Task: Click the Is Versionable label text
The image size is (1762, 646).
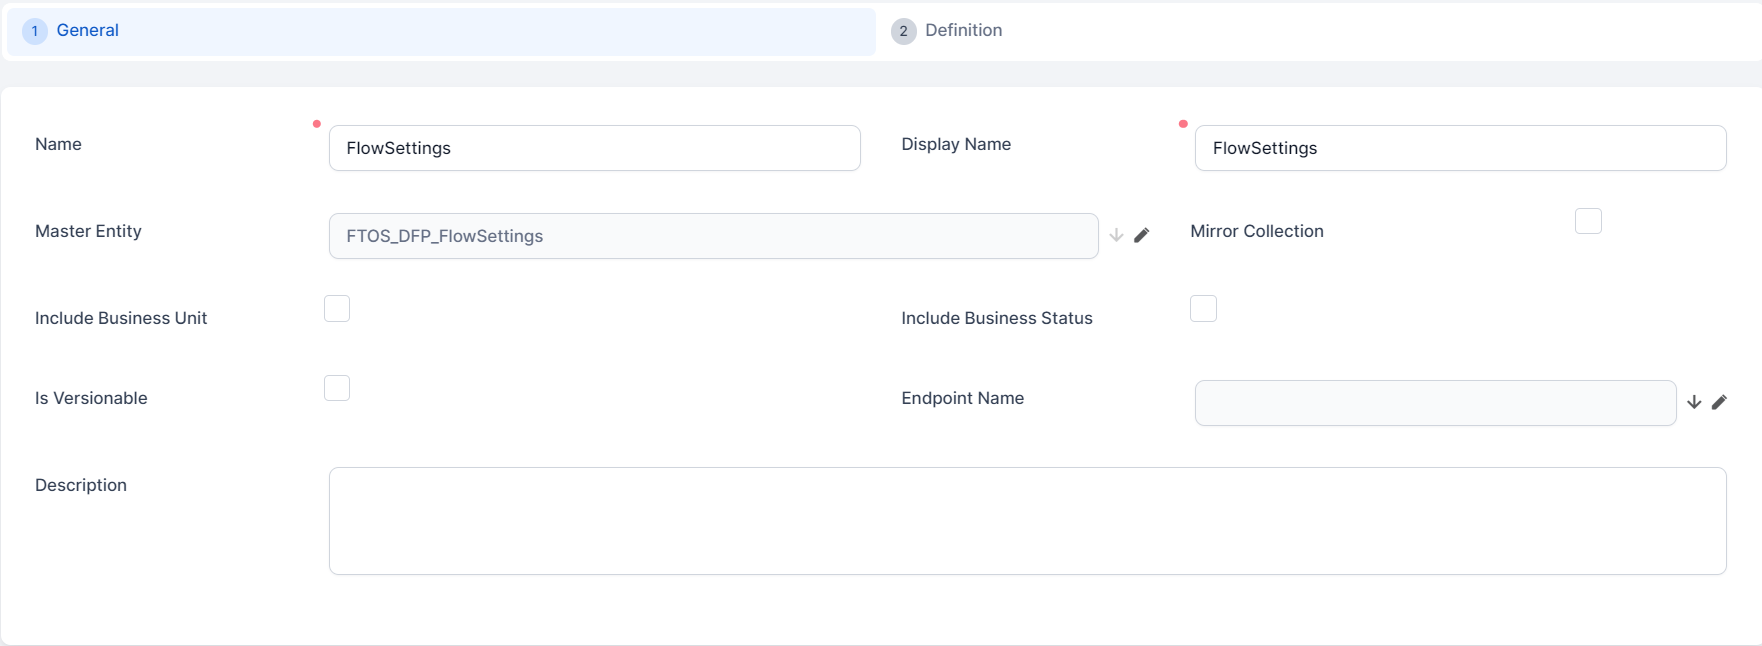Action: pos(91,398)
